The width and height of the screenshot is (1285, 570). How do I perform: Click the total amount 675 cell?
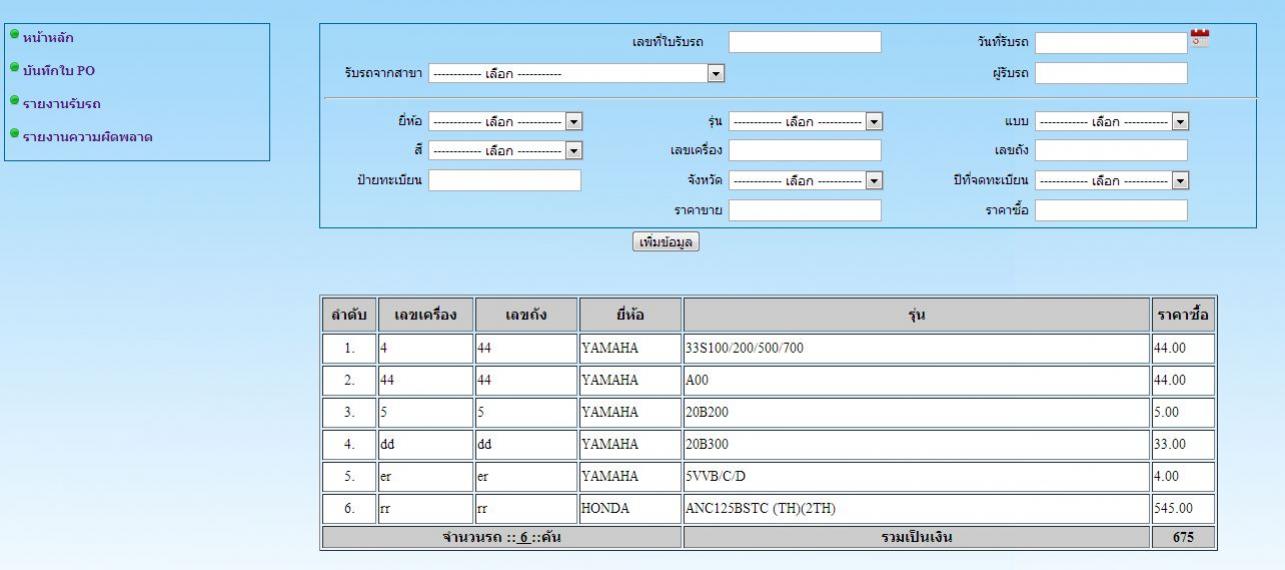(1182, 538)
